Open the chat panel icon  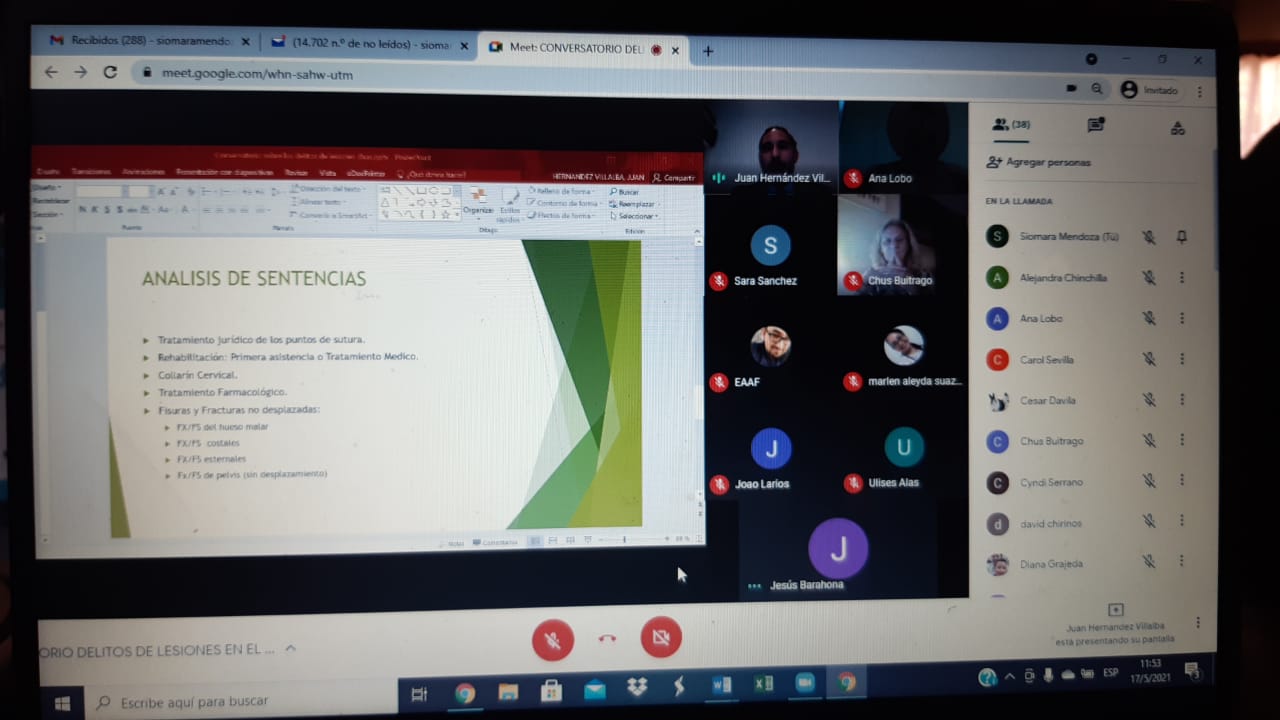1096,126
